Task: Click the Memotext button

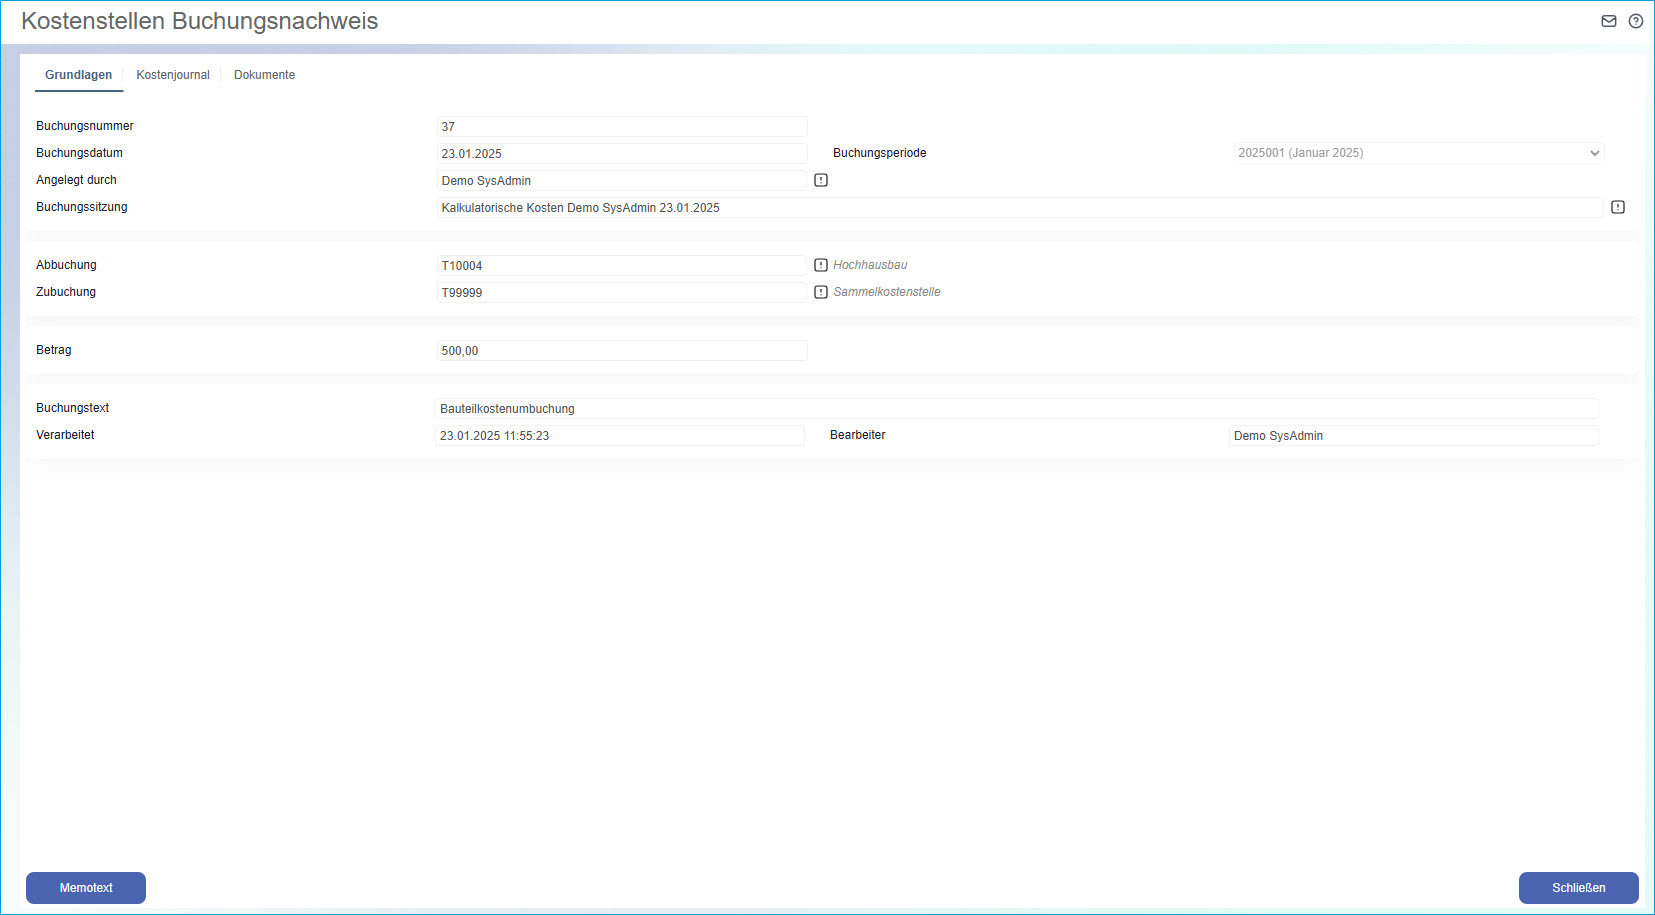Action: tap(86, 887)
